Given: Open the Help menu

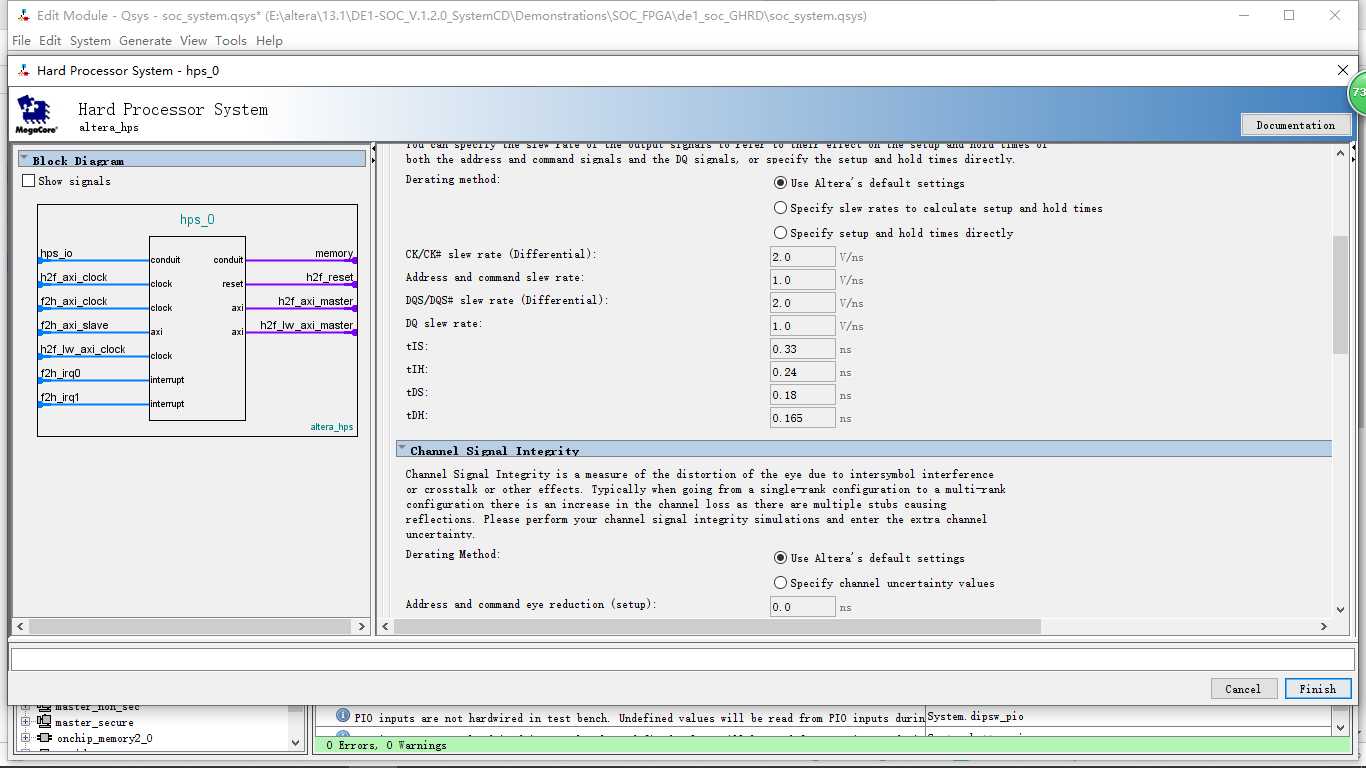Looking at the screenshot, I should click(x=269, y=41).
